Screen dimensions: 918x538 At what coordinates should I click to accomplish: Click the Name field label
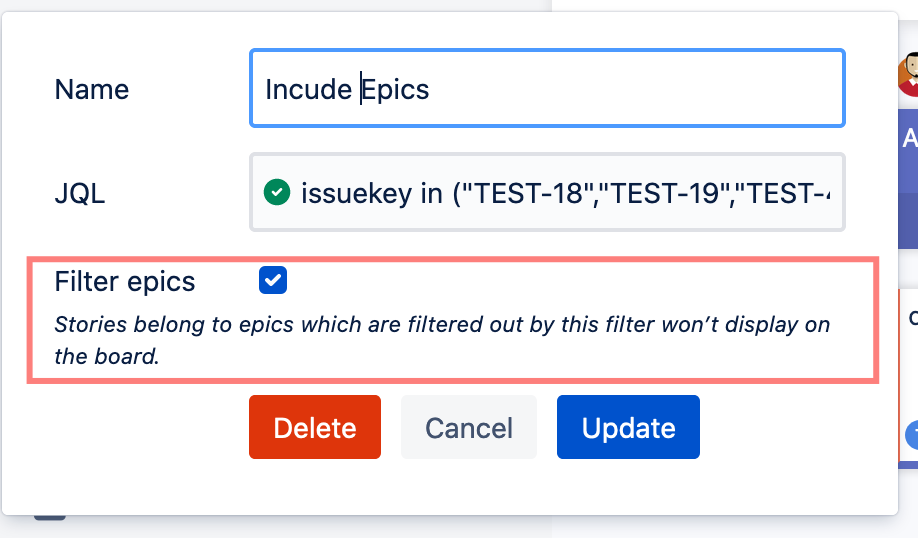point(92,90)
